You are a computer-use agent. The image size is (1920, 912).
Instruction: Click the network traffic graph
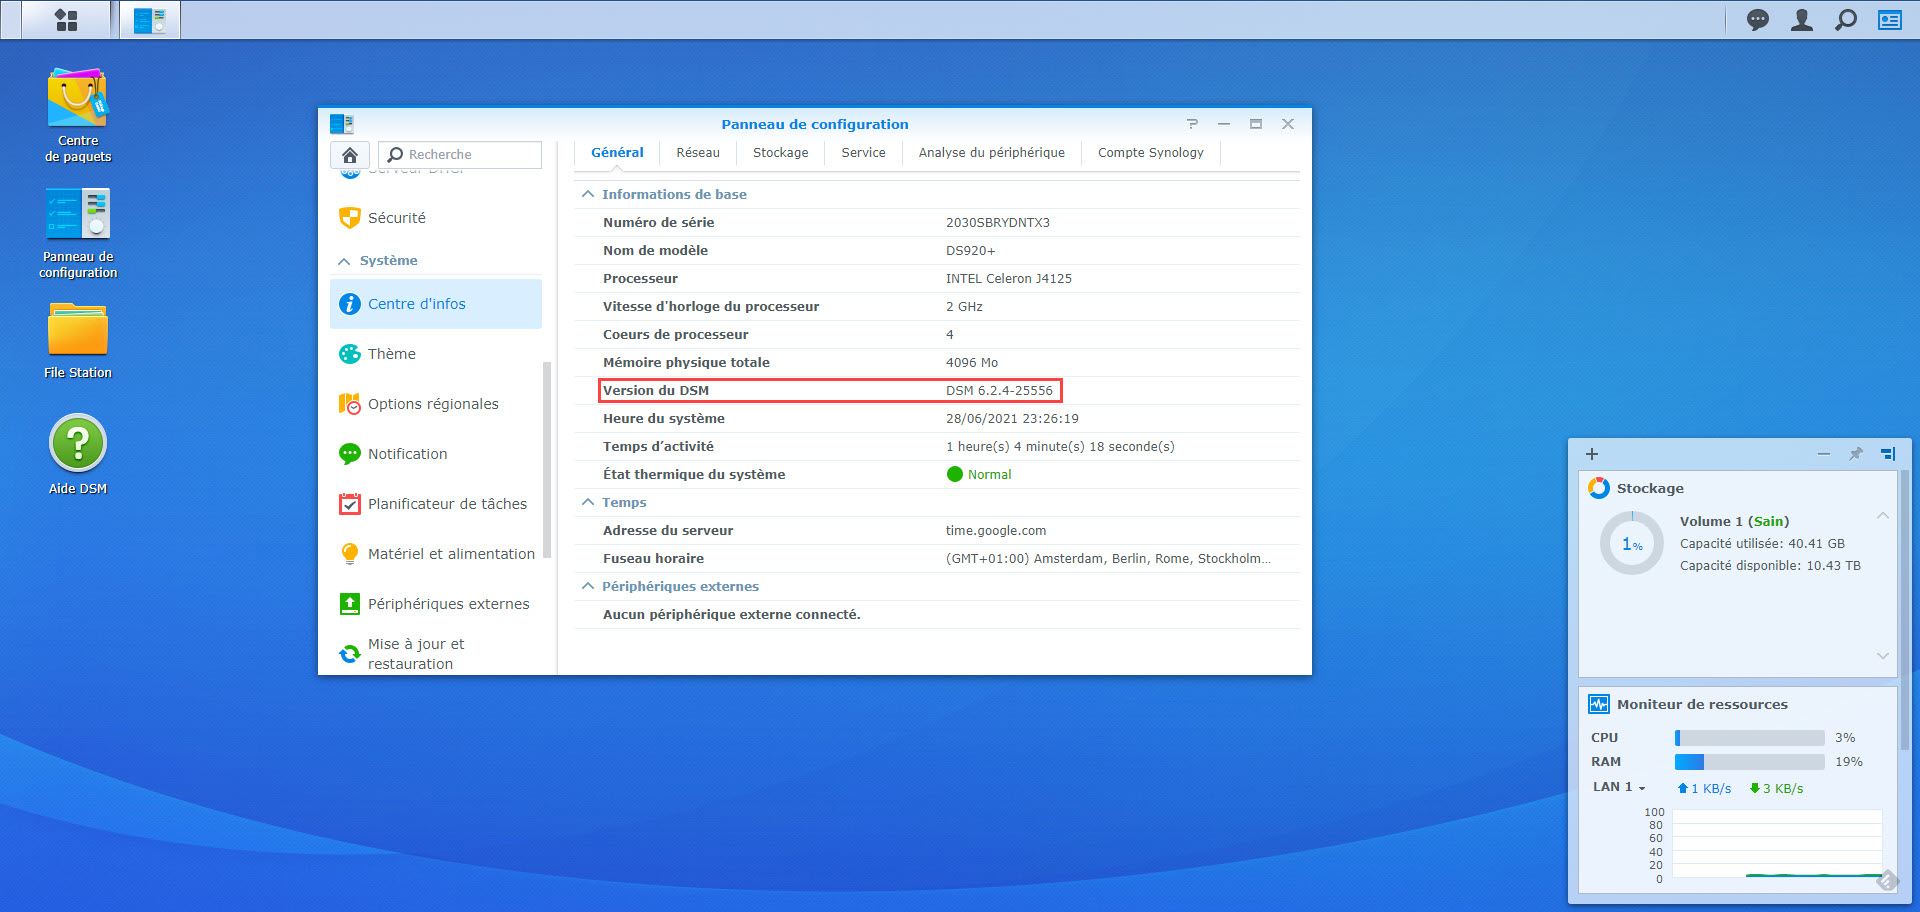[x=1777, y=844]
